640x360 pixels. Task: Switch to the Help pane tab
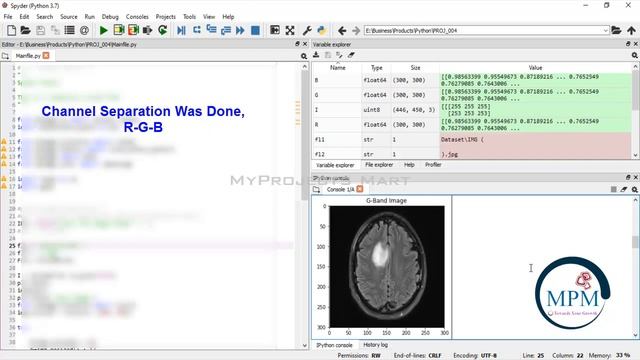click(x=409, y=165)
